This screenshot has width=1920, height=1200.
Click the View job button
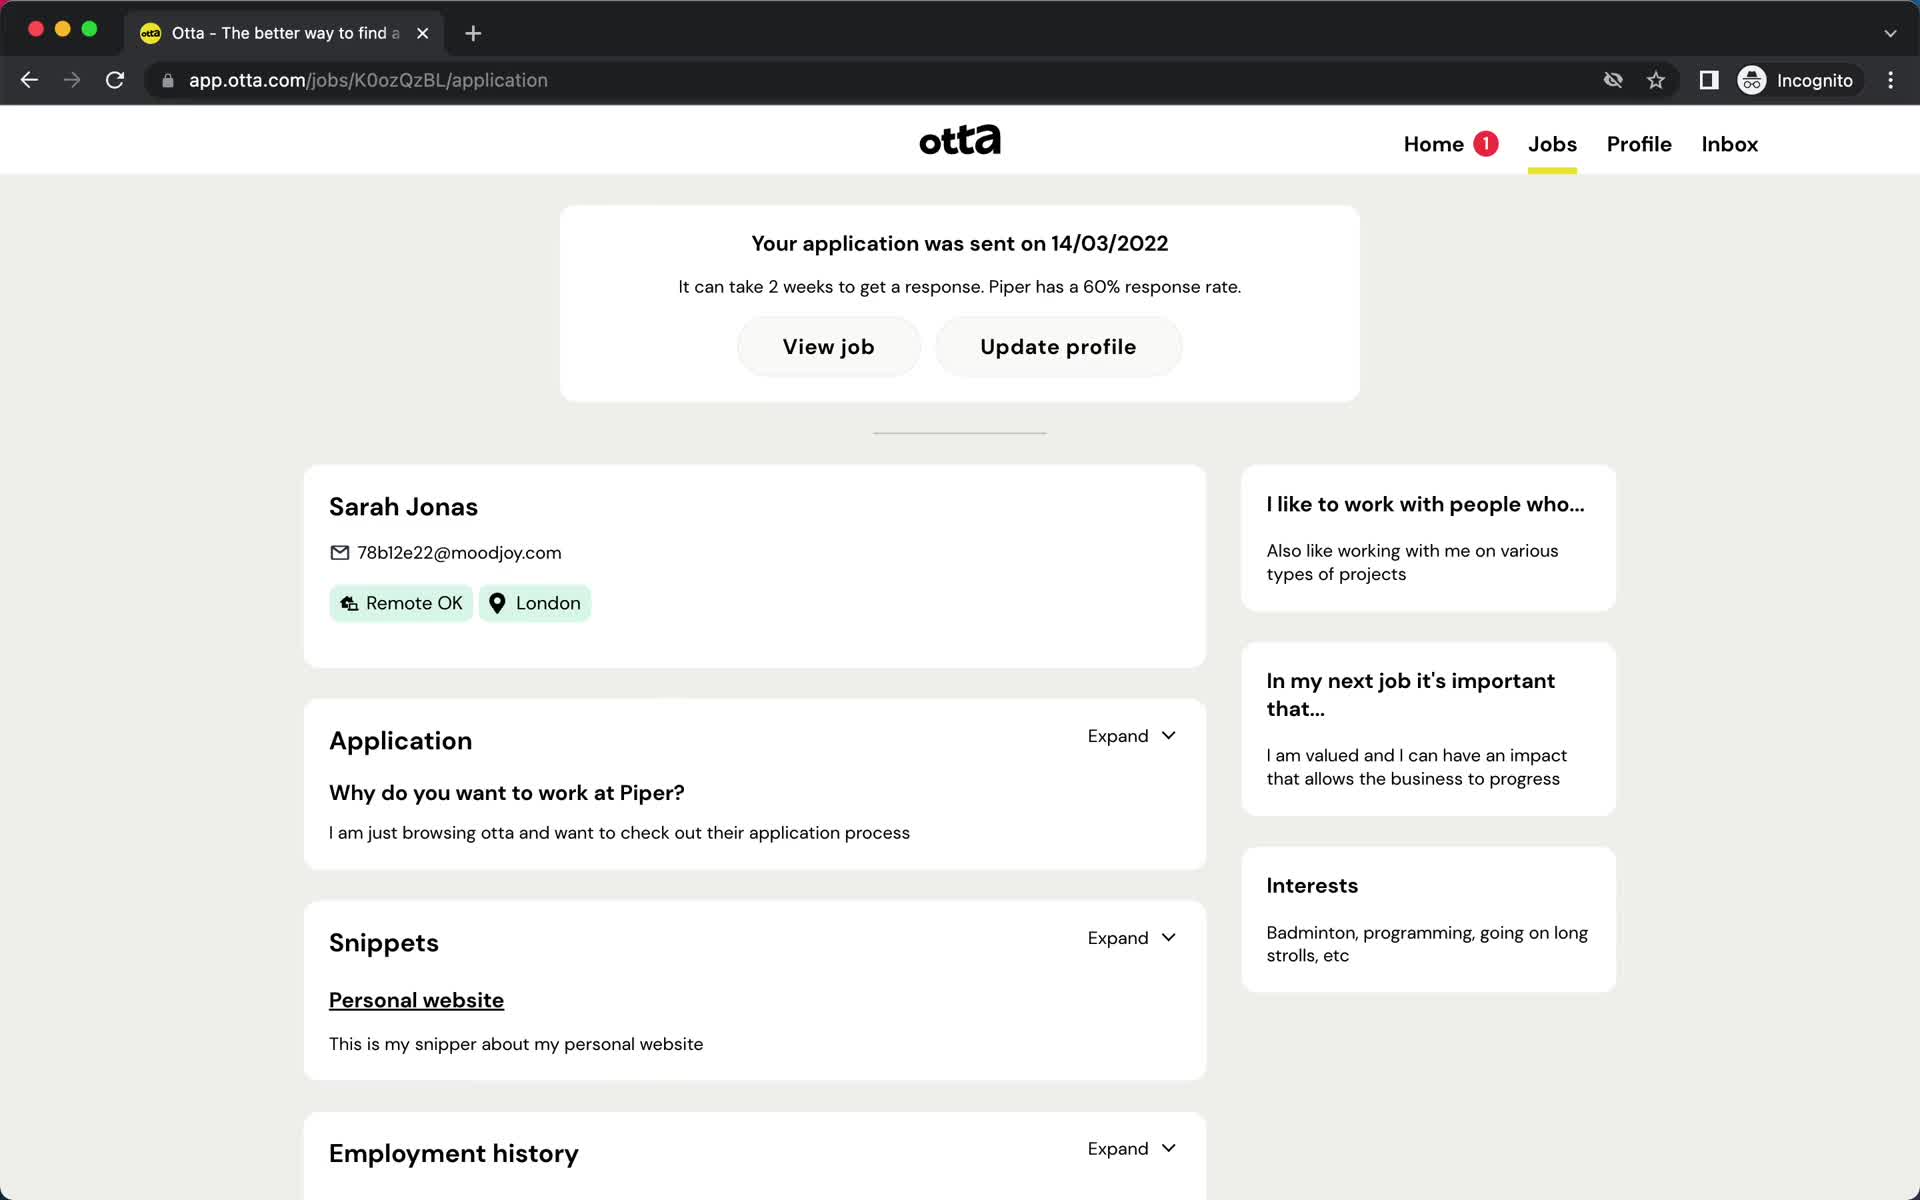828,346
